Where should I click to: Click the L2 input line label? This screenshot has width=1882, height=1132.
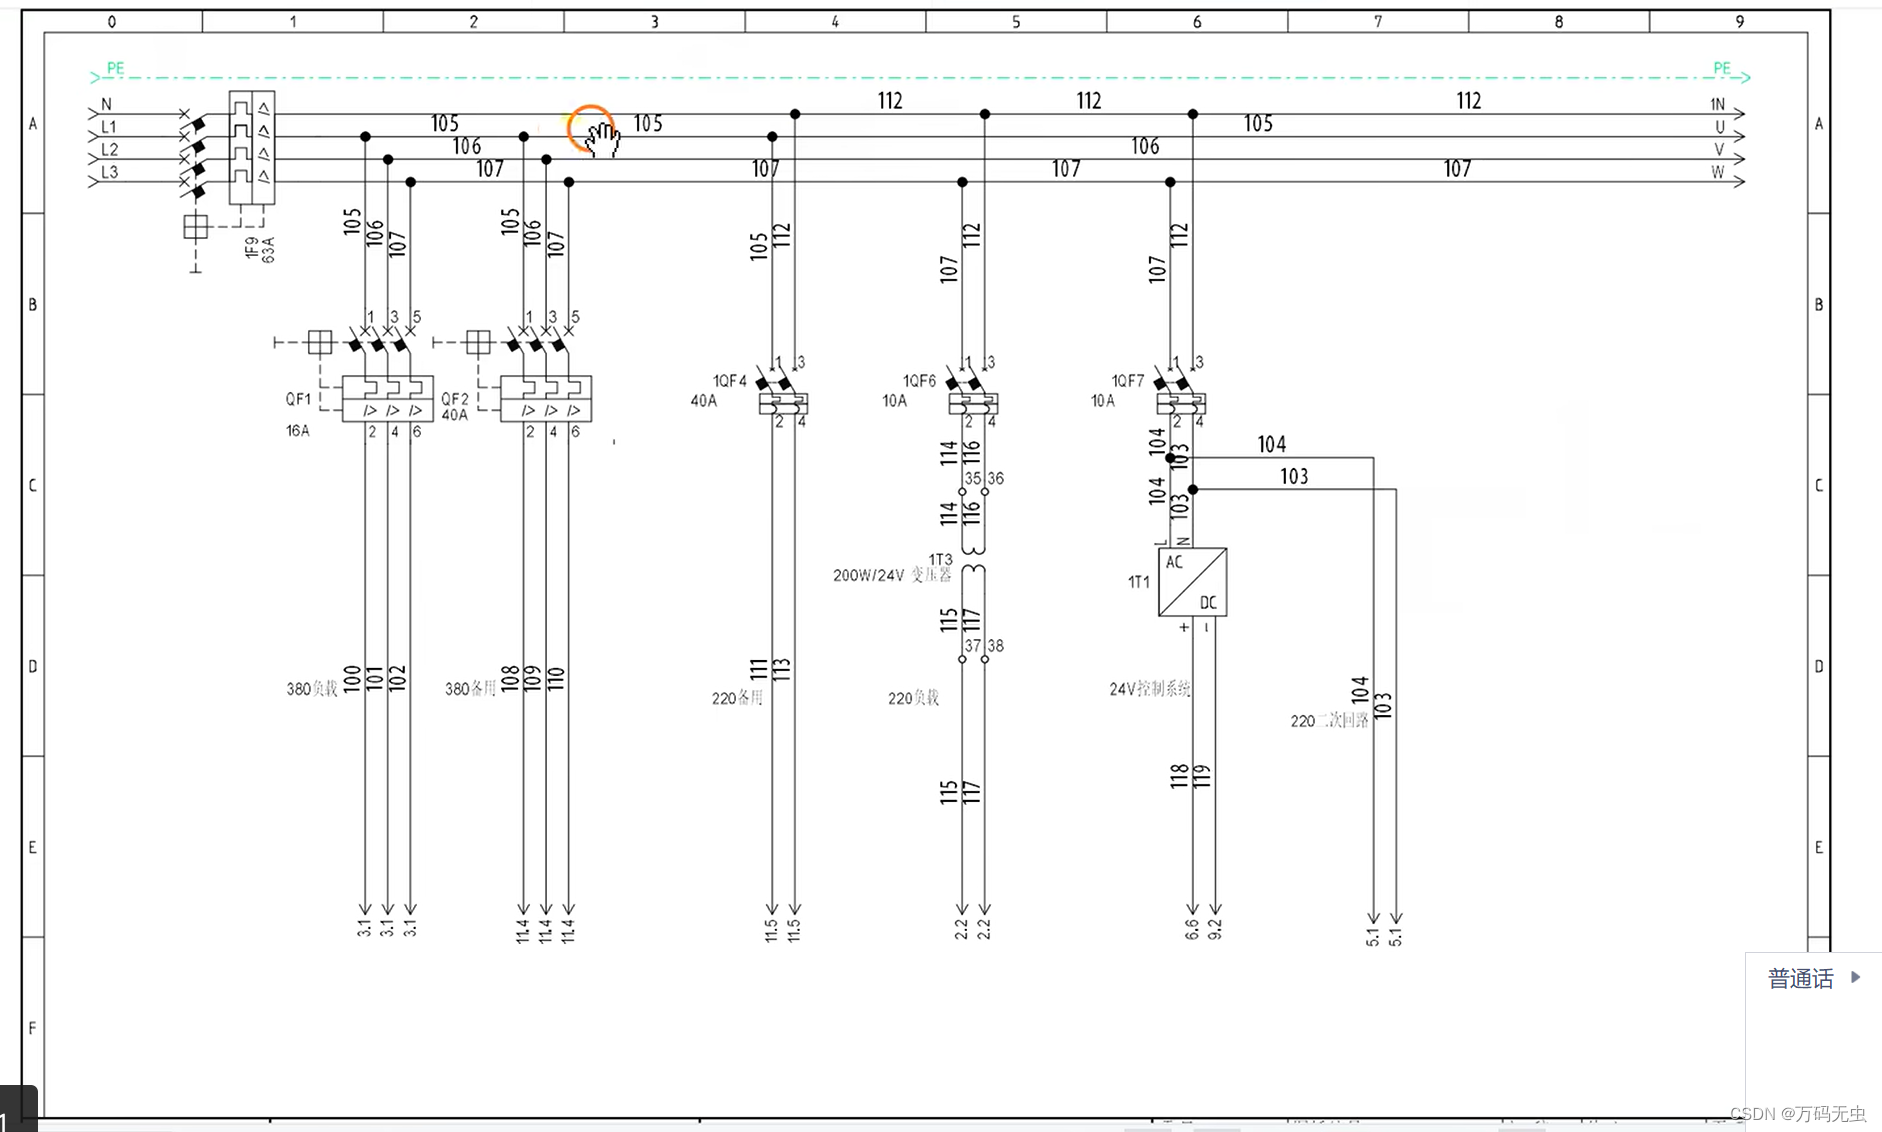pos(109,150)
